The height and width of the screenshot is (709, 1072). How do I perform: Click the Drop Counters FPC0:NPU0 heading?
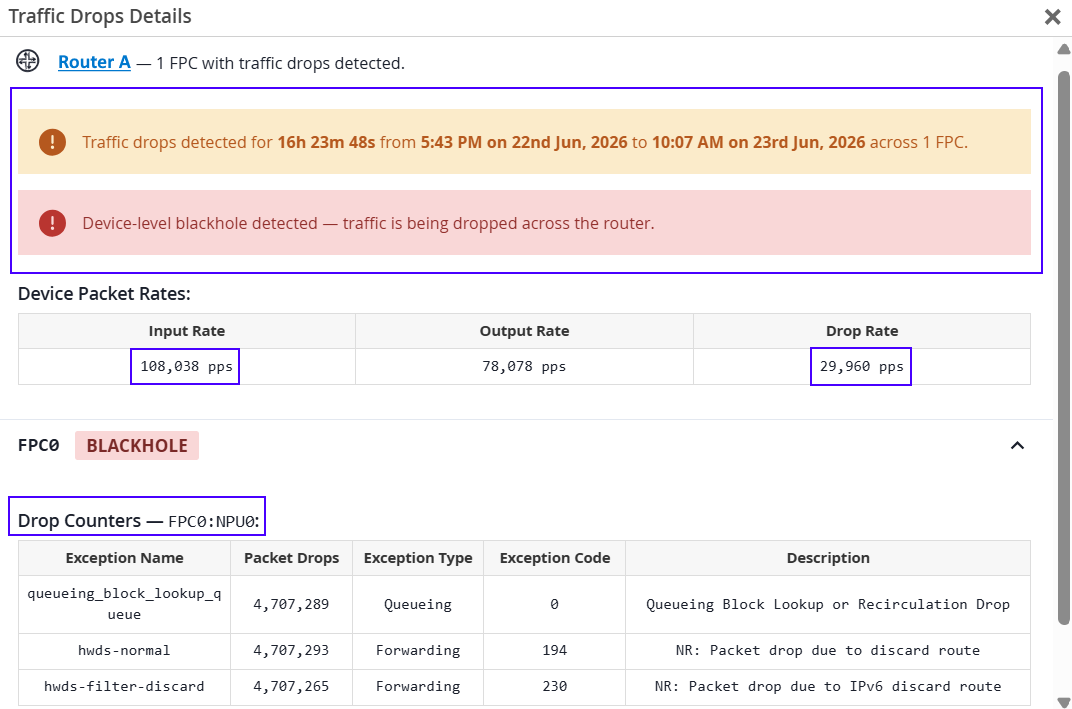(139, 521)
